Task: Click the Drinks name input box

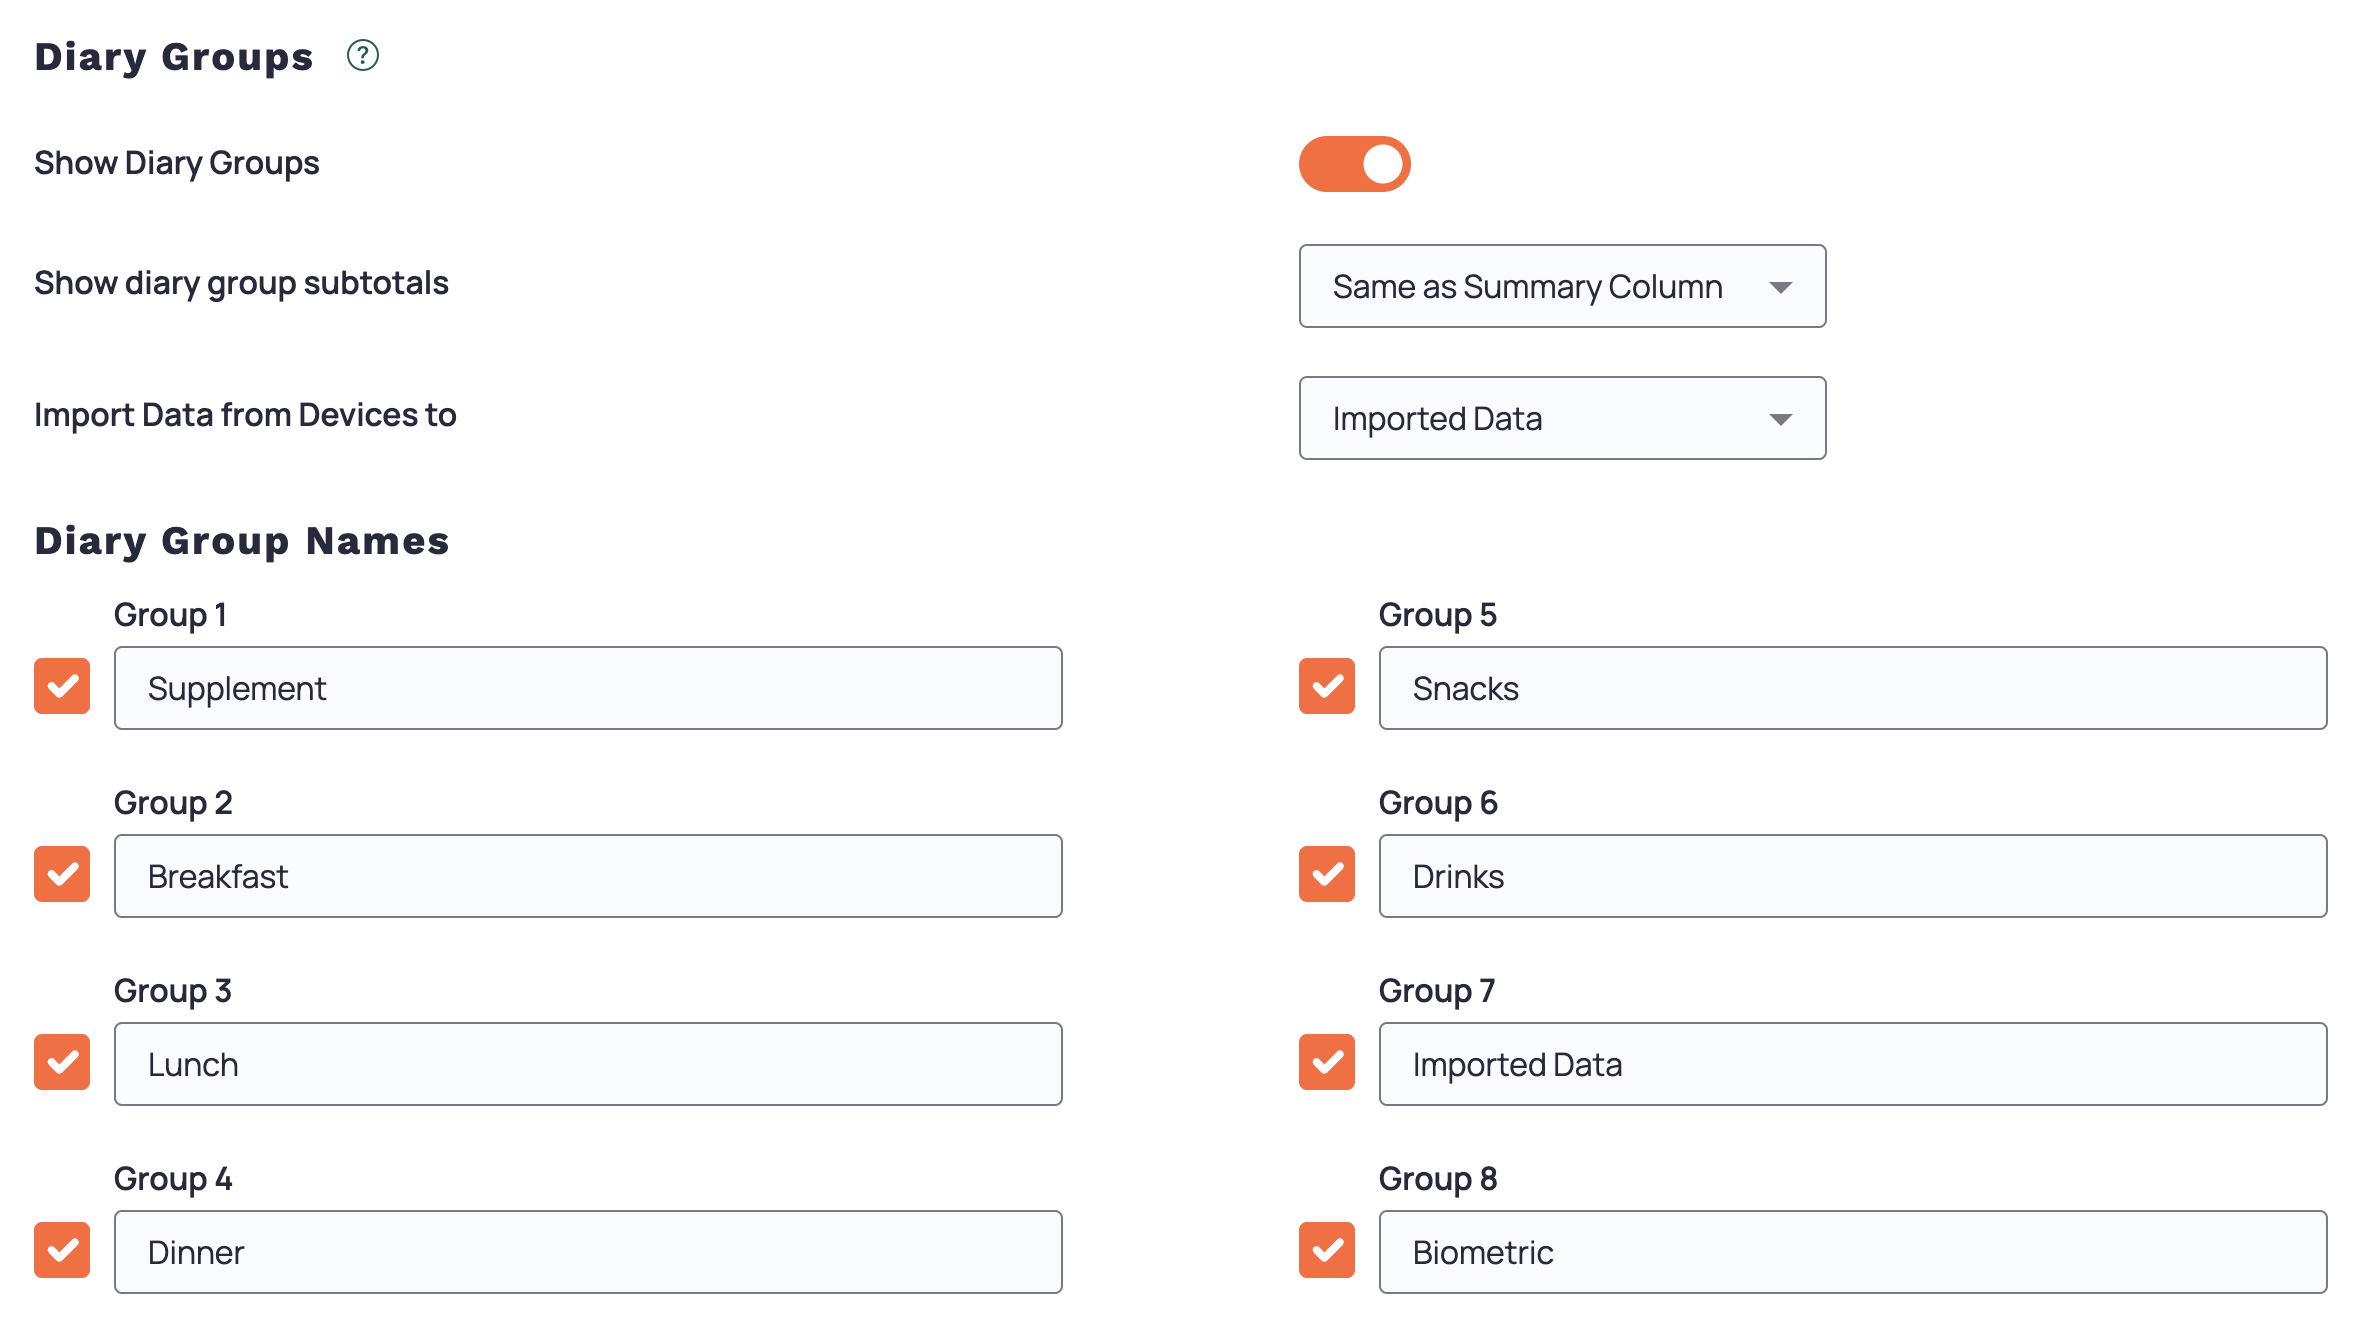Action: pyautogui.click(x=1853, y=875)
